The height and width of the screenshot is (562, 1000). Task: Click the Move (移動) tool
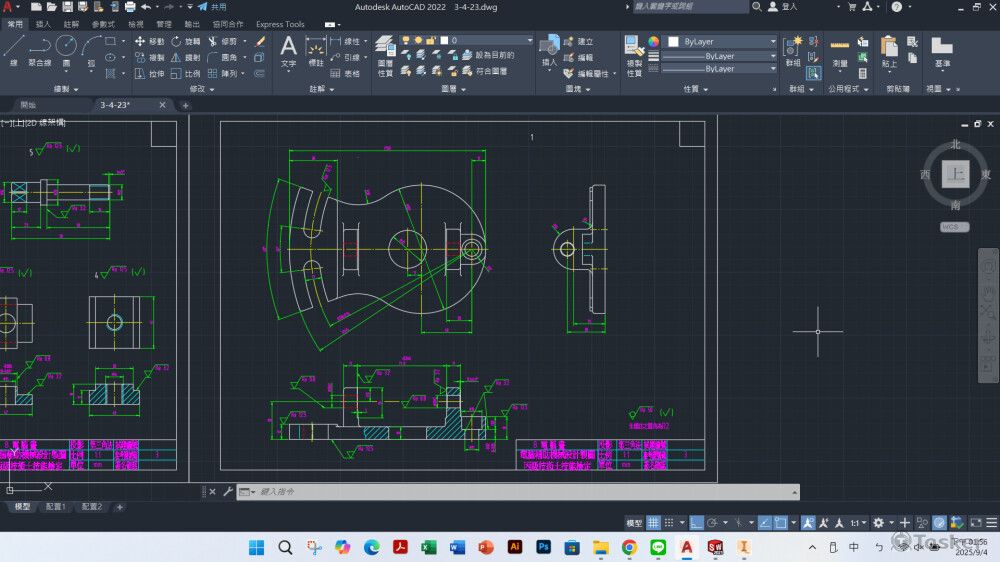pos(150,41)
